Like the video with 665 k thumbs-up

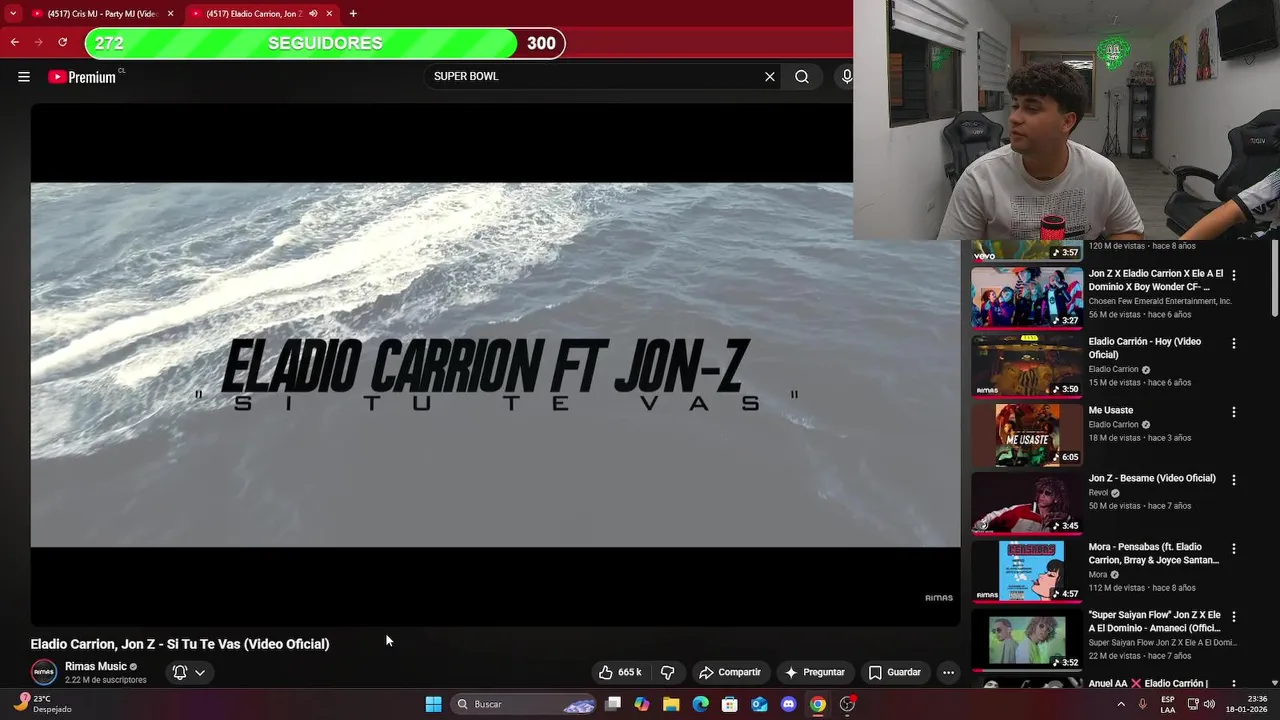pyautogui.click(x=620, y=672)
